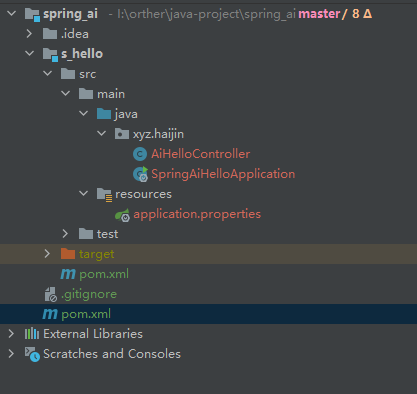Expand the target folder arrow
Viewport: 417px width, 394px height.
(x=47, y=254)
